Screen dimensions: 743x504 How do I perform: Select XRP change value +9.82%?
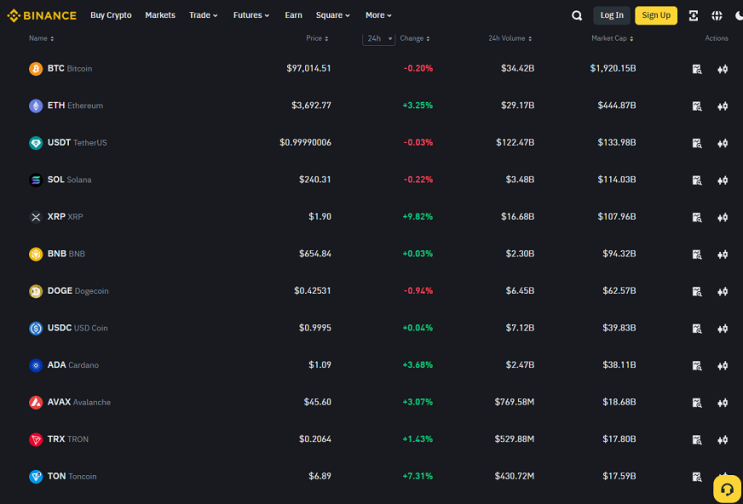pos(417,216)
